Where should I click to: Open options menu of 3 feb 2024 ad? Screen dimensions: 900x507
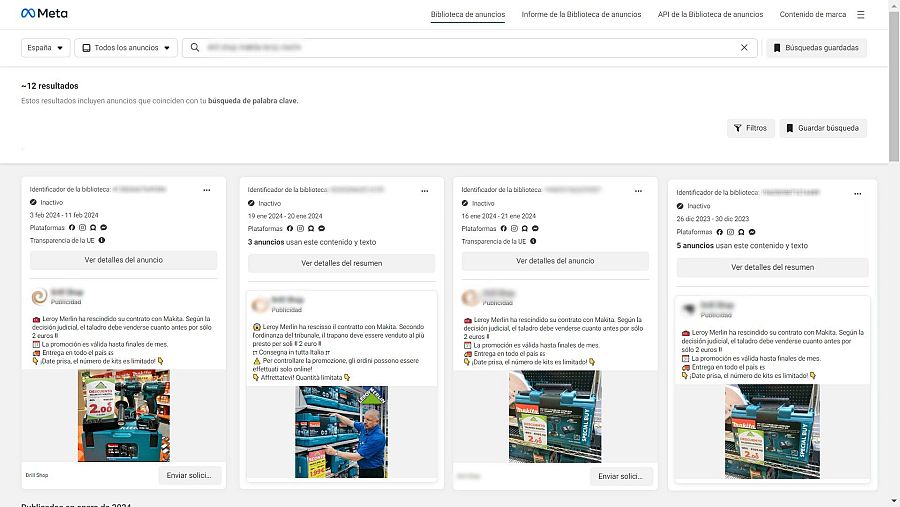point(207,190)
